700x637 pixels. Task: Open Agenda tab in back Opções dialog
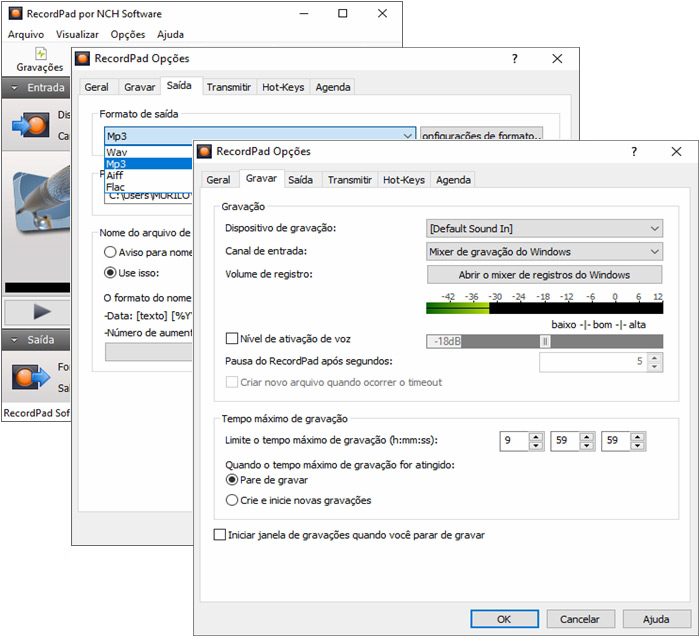click(333, 87)
